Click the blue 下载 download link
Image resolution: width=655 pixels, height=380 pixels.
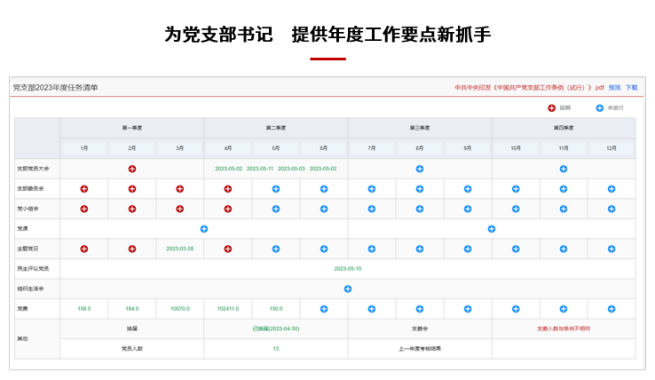click(632, 88)
